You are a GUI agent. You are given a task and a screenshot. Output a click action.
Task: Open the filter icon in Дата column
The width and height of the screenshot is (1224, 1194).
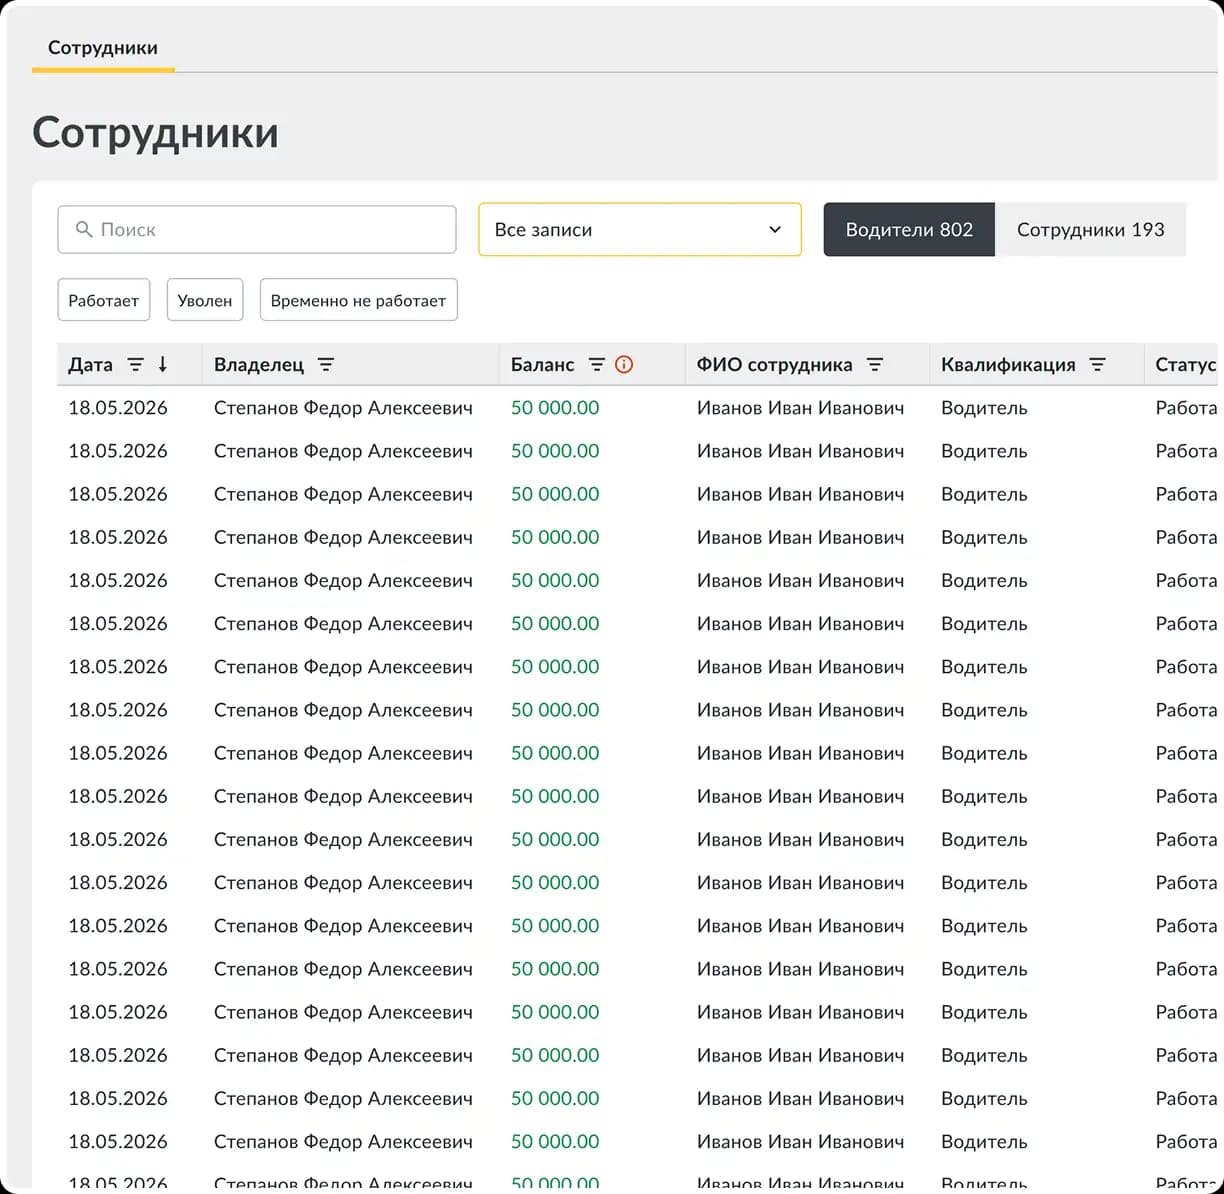[136, 365]
